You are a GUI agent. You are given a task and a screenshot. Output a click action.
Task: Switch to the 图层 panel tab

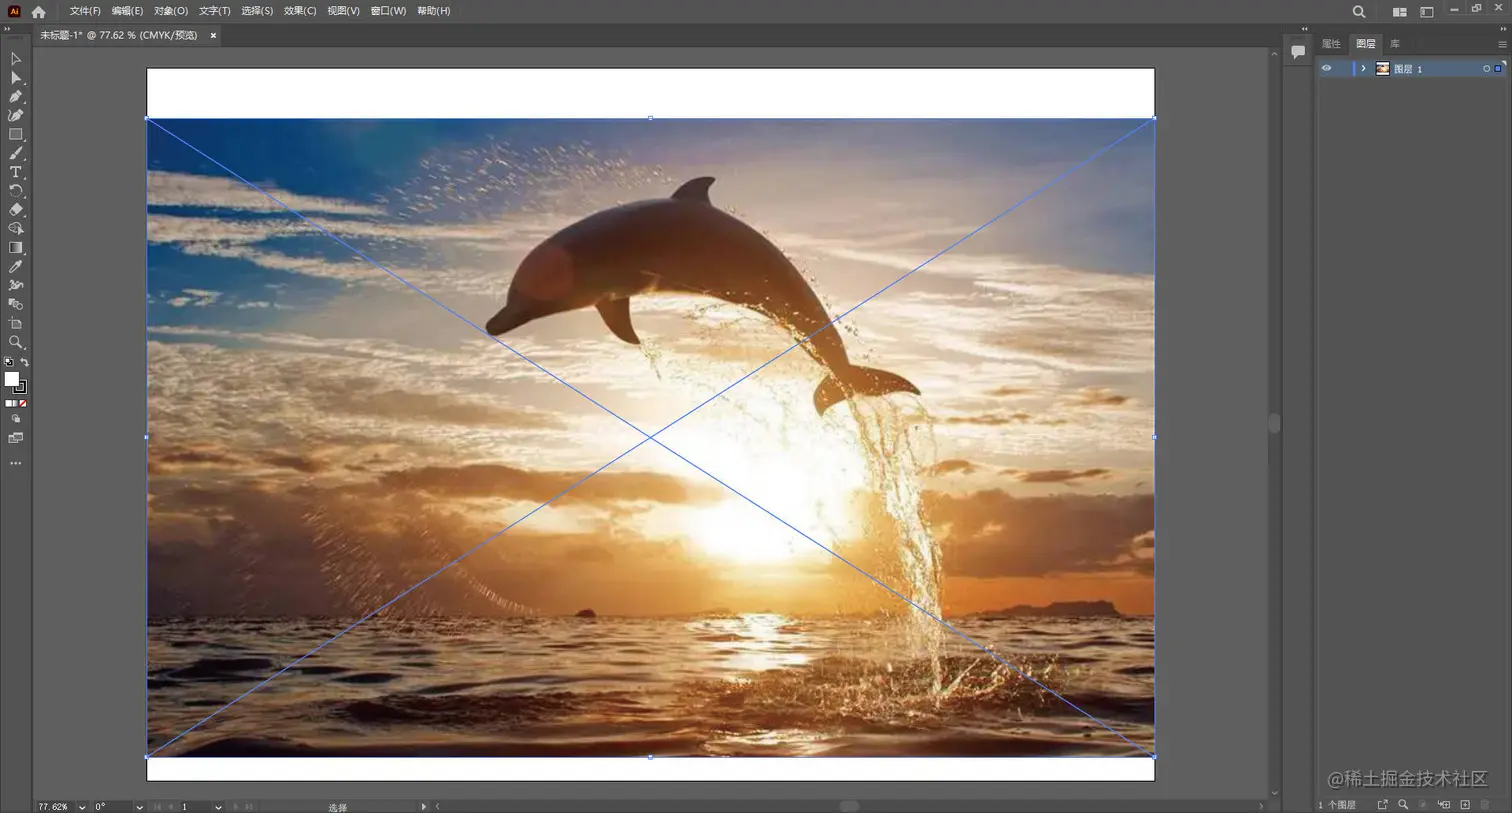1366,44
